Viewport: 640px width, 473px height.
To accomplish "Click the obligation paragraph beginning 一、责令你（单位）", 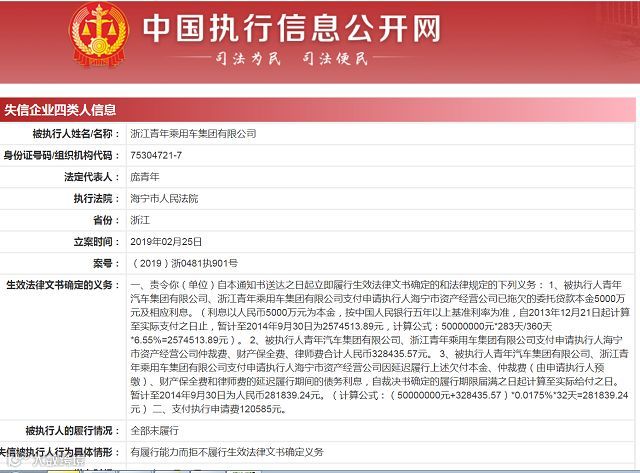I will coord(380,347).
